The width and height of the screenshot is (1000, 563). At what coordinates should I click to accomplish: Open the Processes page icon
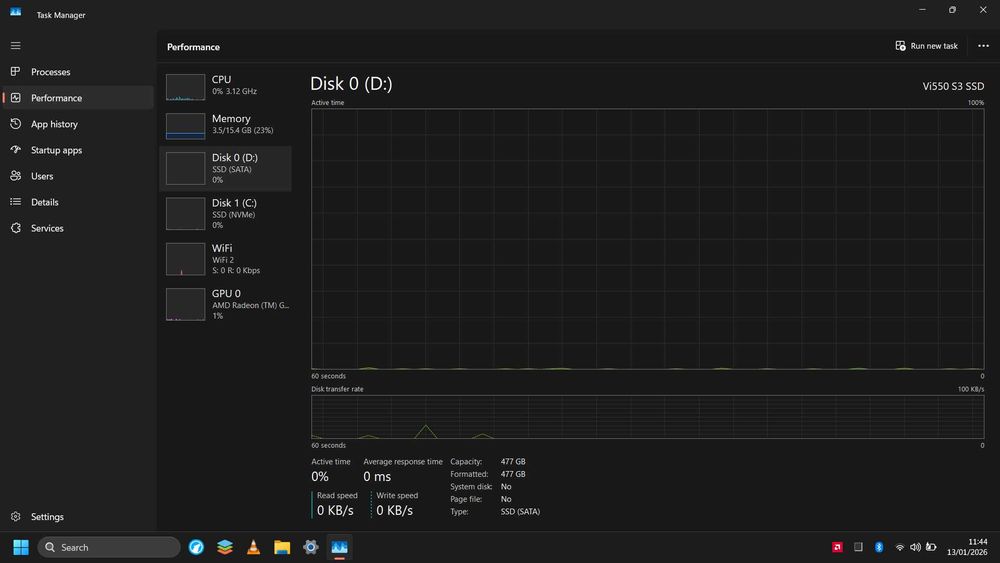coord(15,71)
